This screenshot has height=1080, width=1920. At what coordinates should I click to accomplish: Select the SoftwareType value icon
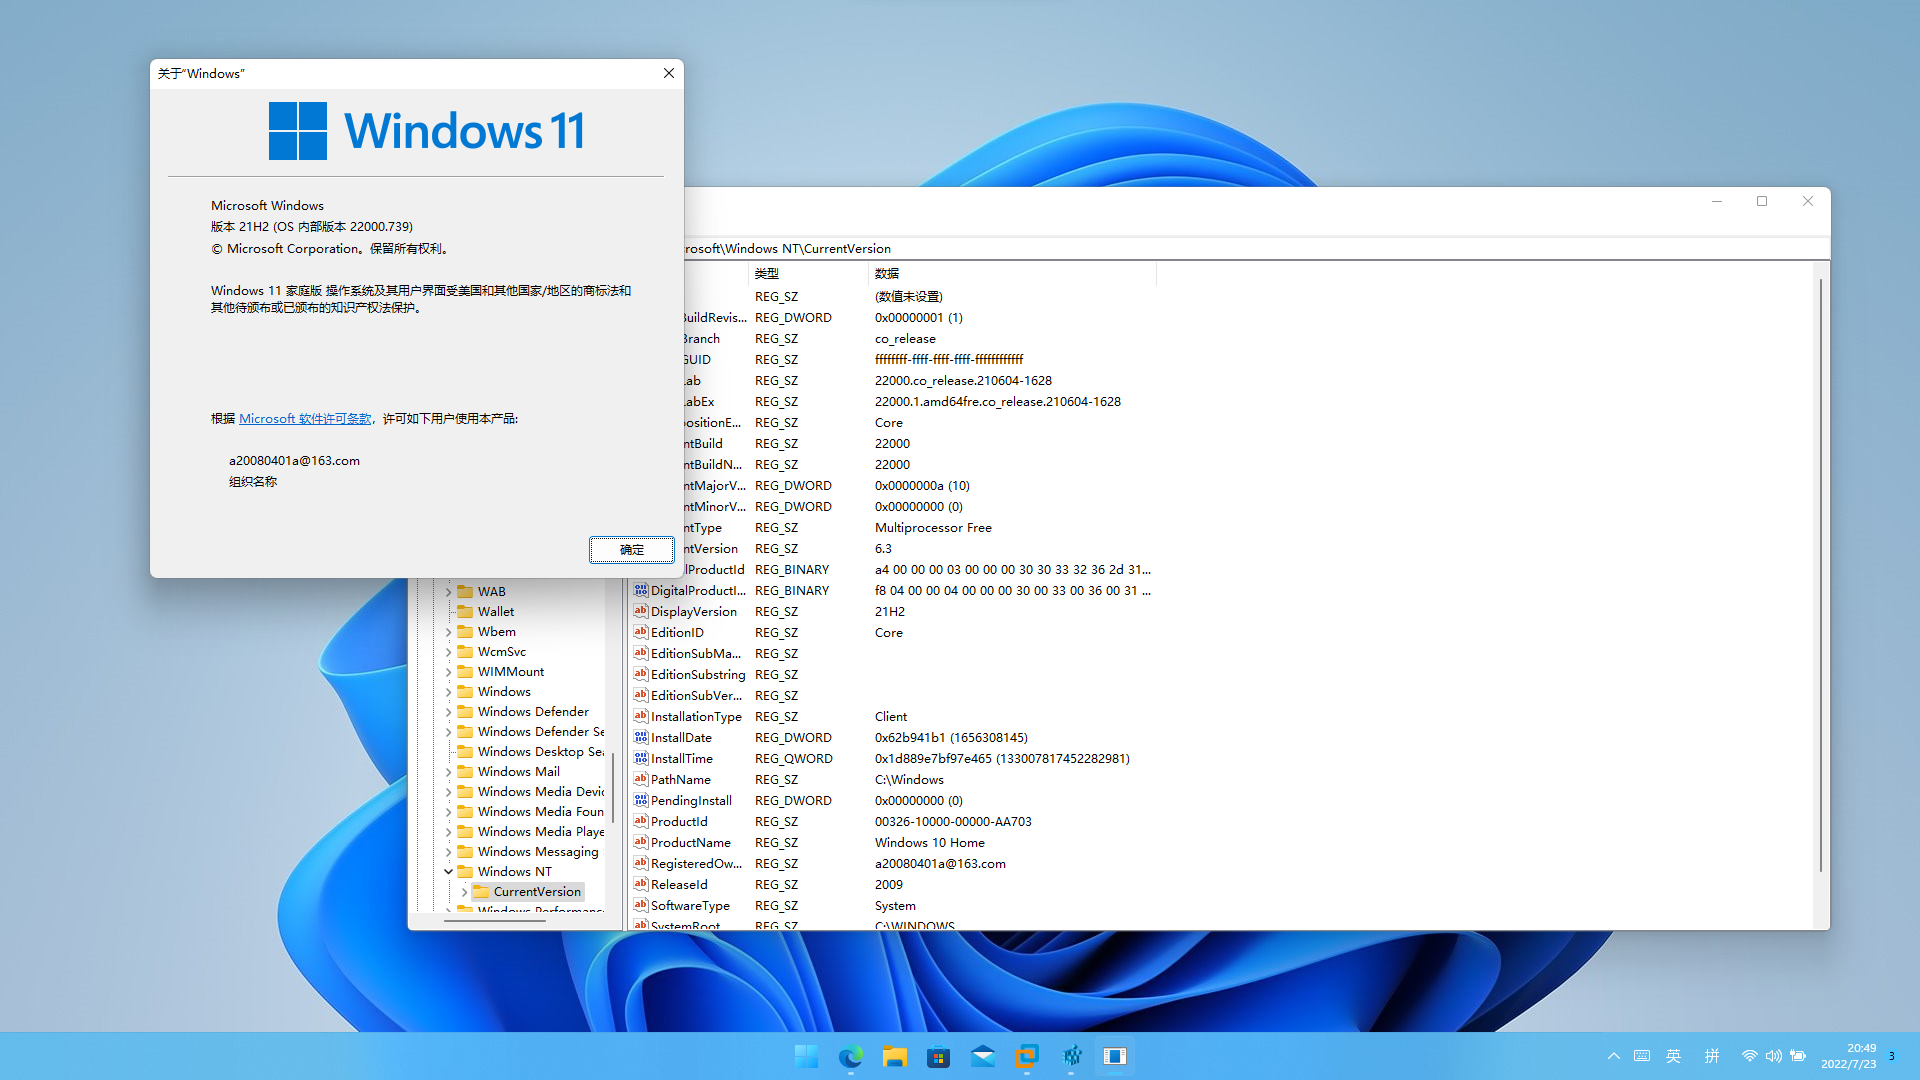pyautogui.click(x=641, y=906)
